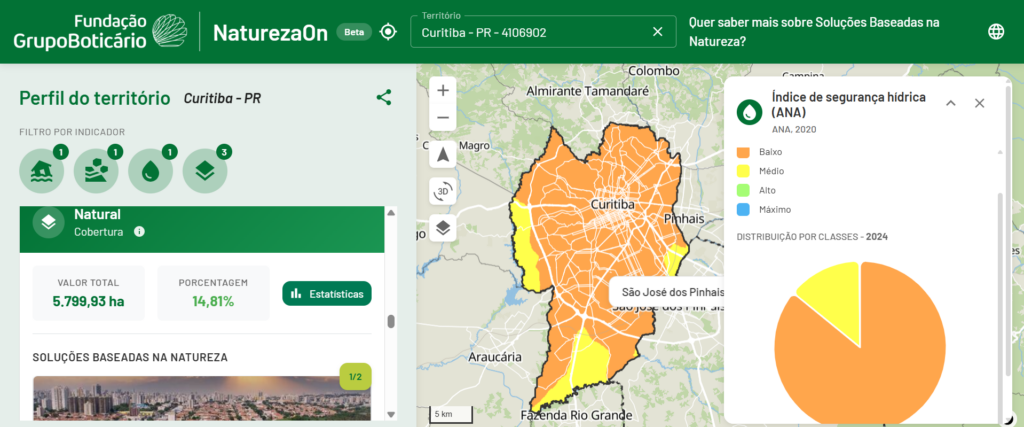Click the Máximo blue legend swatch
This screenshot has height=427, width=1024.
[x=743, y=210]
